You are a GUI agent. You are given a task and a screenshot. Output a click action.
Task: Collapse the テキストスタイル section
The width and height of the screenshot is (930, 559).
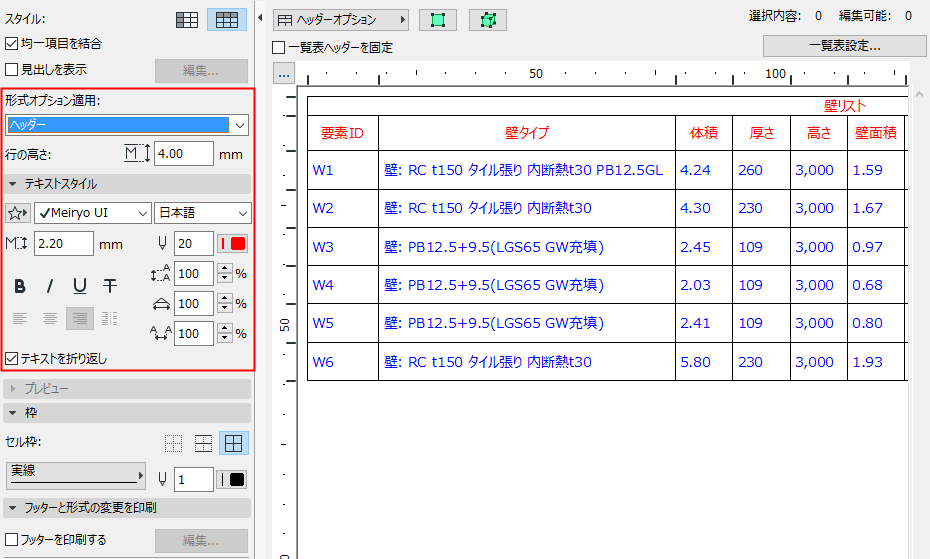pyautogui.click(x=127, y=184)
